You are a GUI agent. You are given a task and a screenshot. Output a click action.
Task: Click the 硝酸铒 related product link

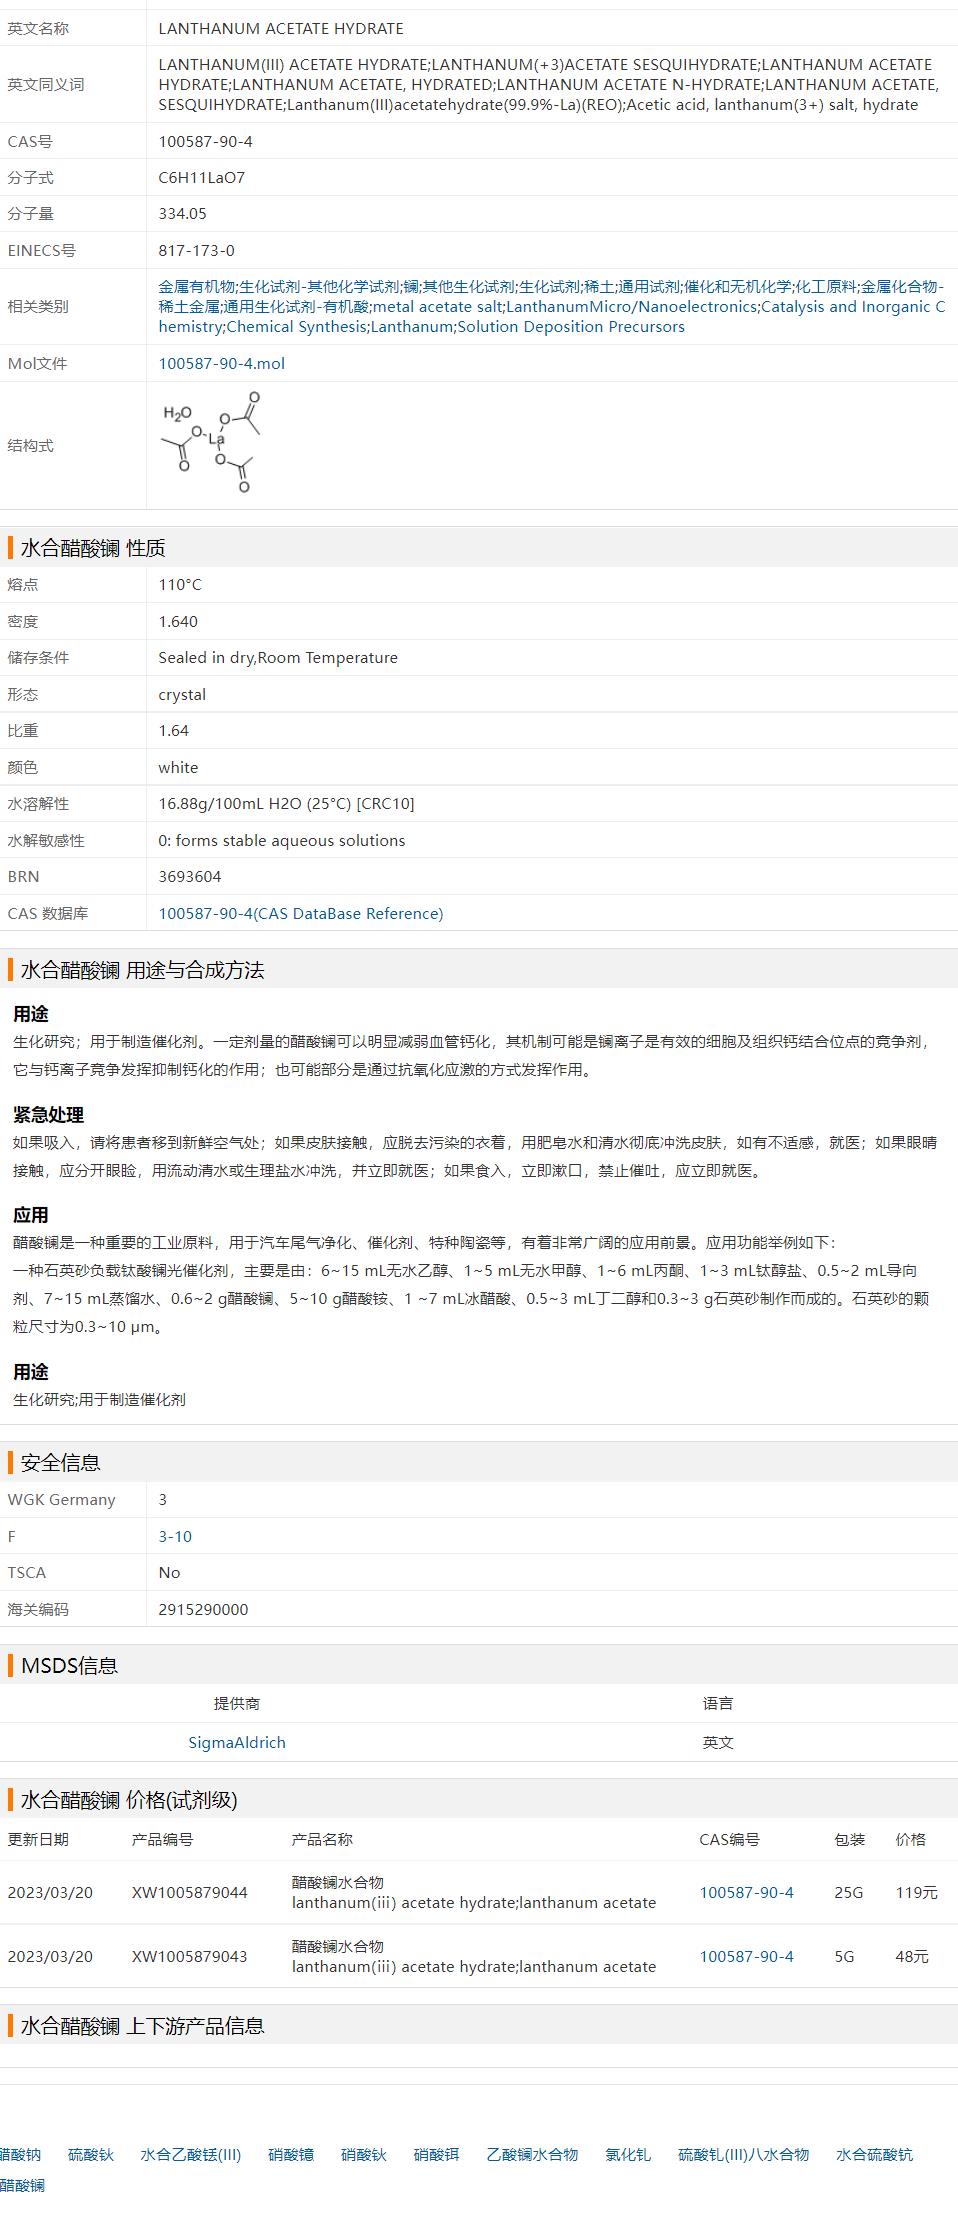(436, 2155)
